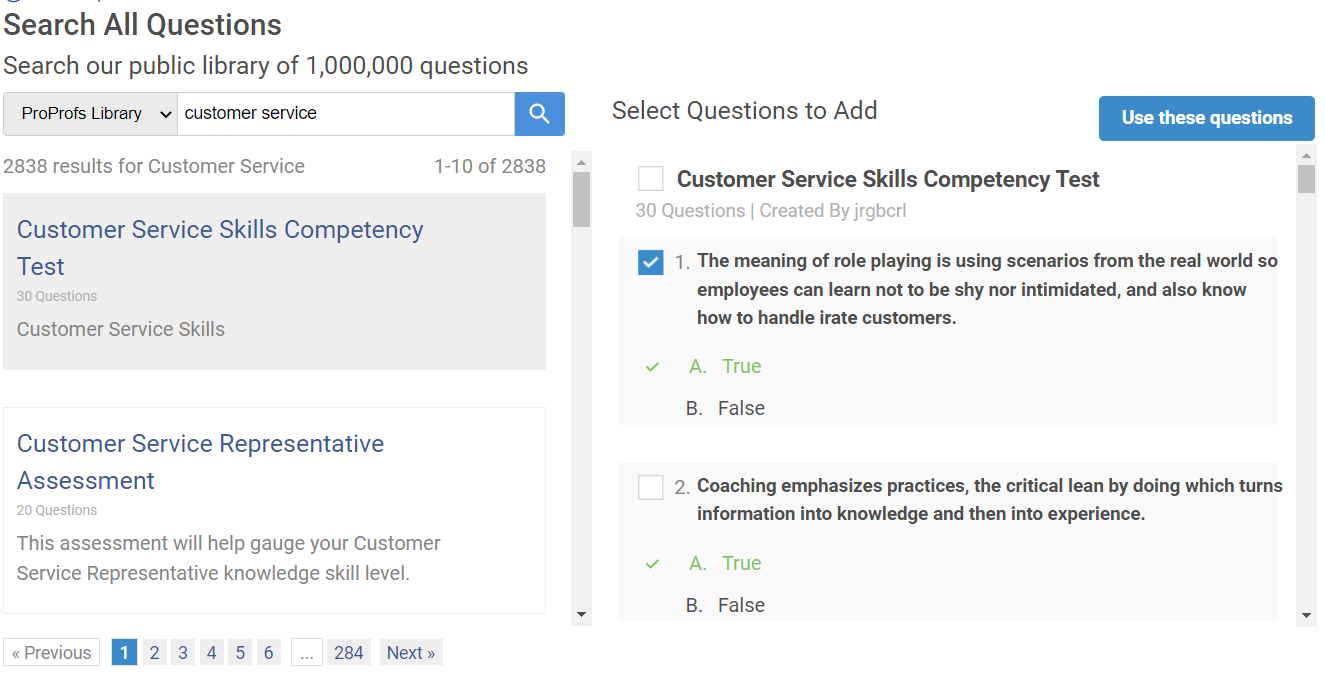Click down arrow of questions panel scrollbar
1325x680 pixels.
click(x=1306, y=615)
